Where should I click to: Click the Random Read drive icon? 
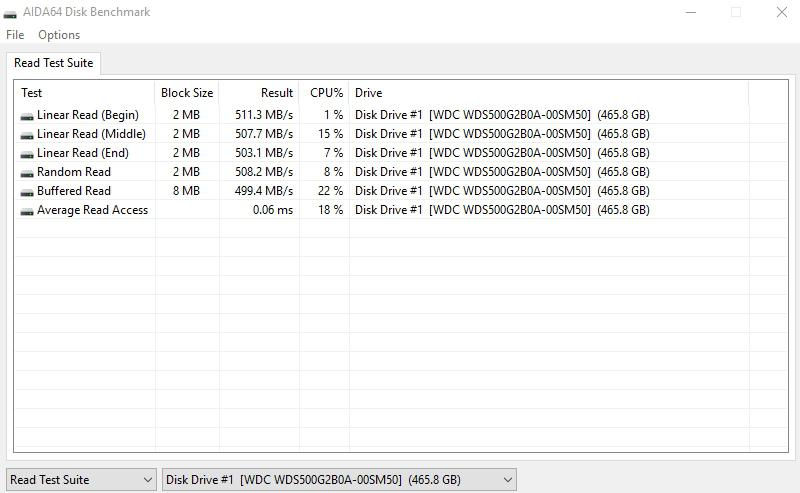tap(27, 172)
